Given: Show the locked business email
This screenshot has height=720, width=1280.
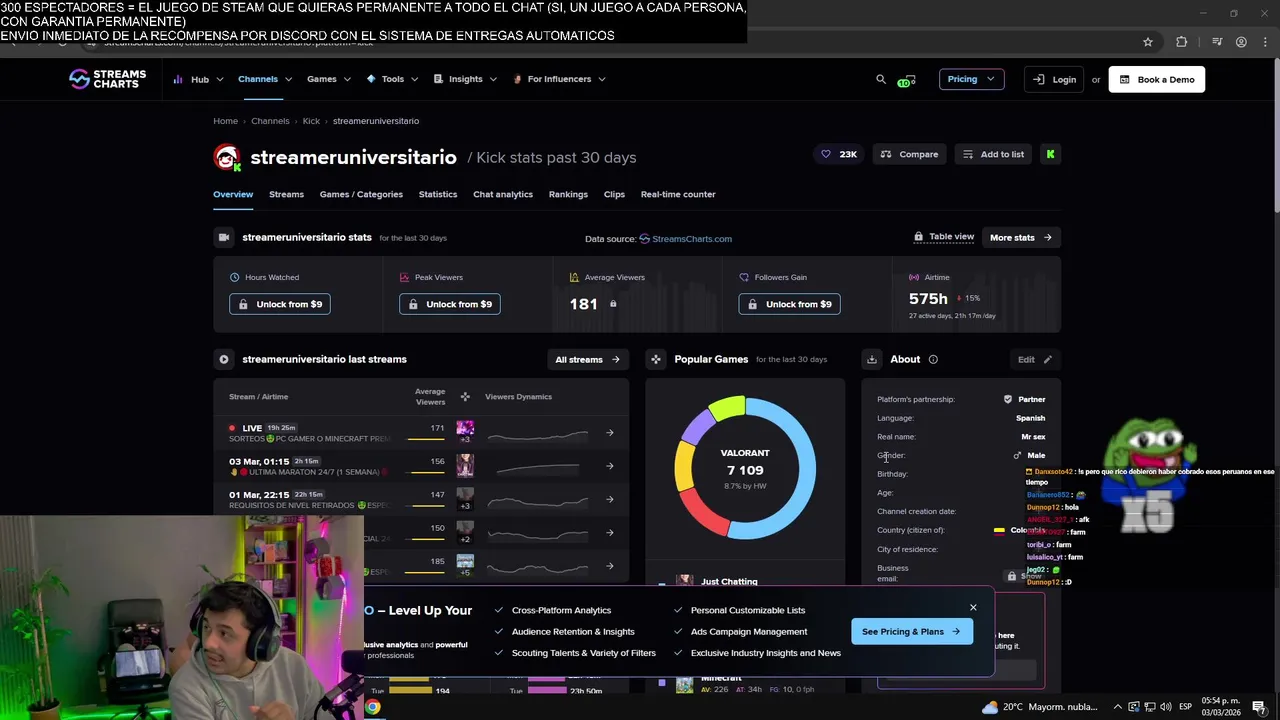Looking at the screenshot, I should coord(1025,576).
